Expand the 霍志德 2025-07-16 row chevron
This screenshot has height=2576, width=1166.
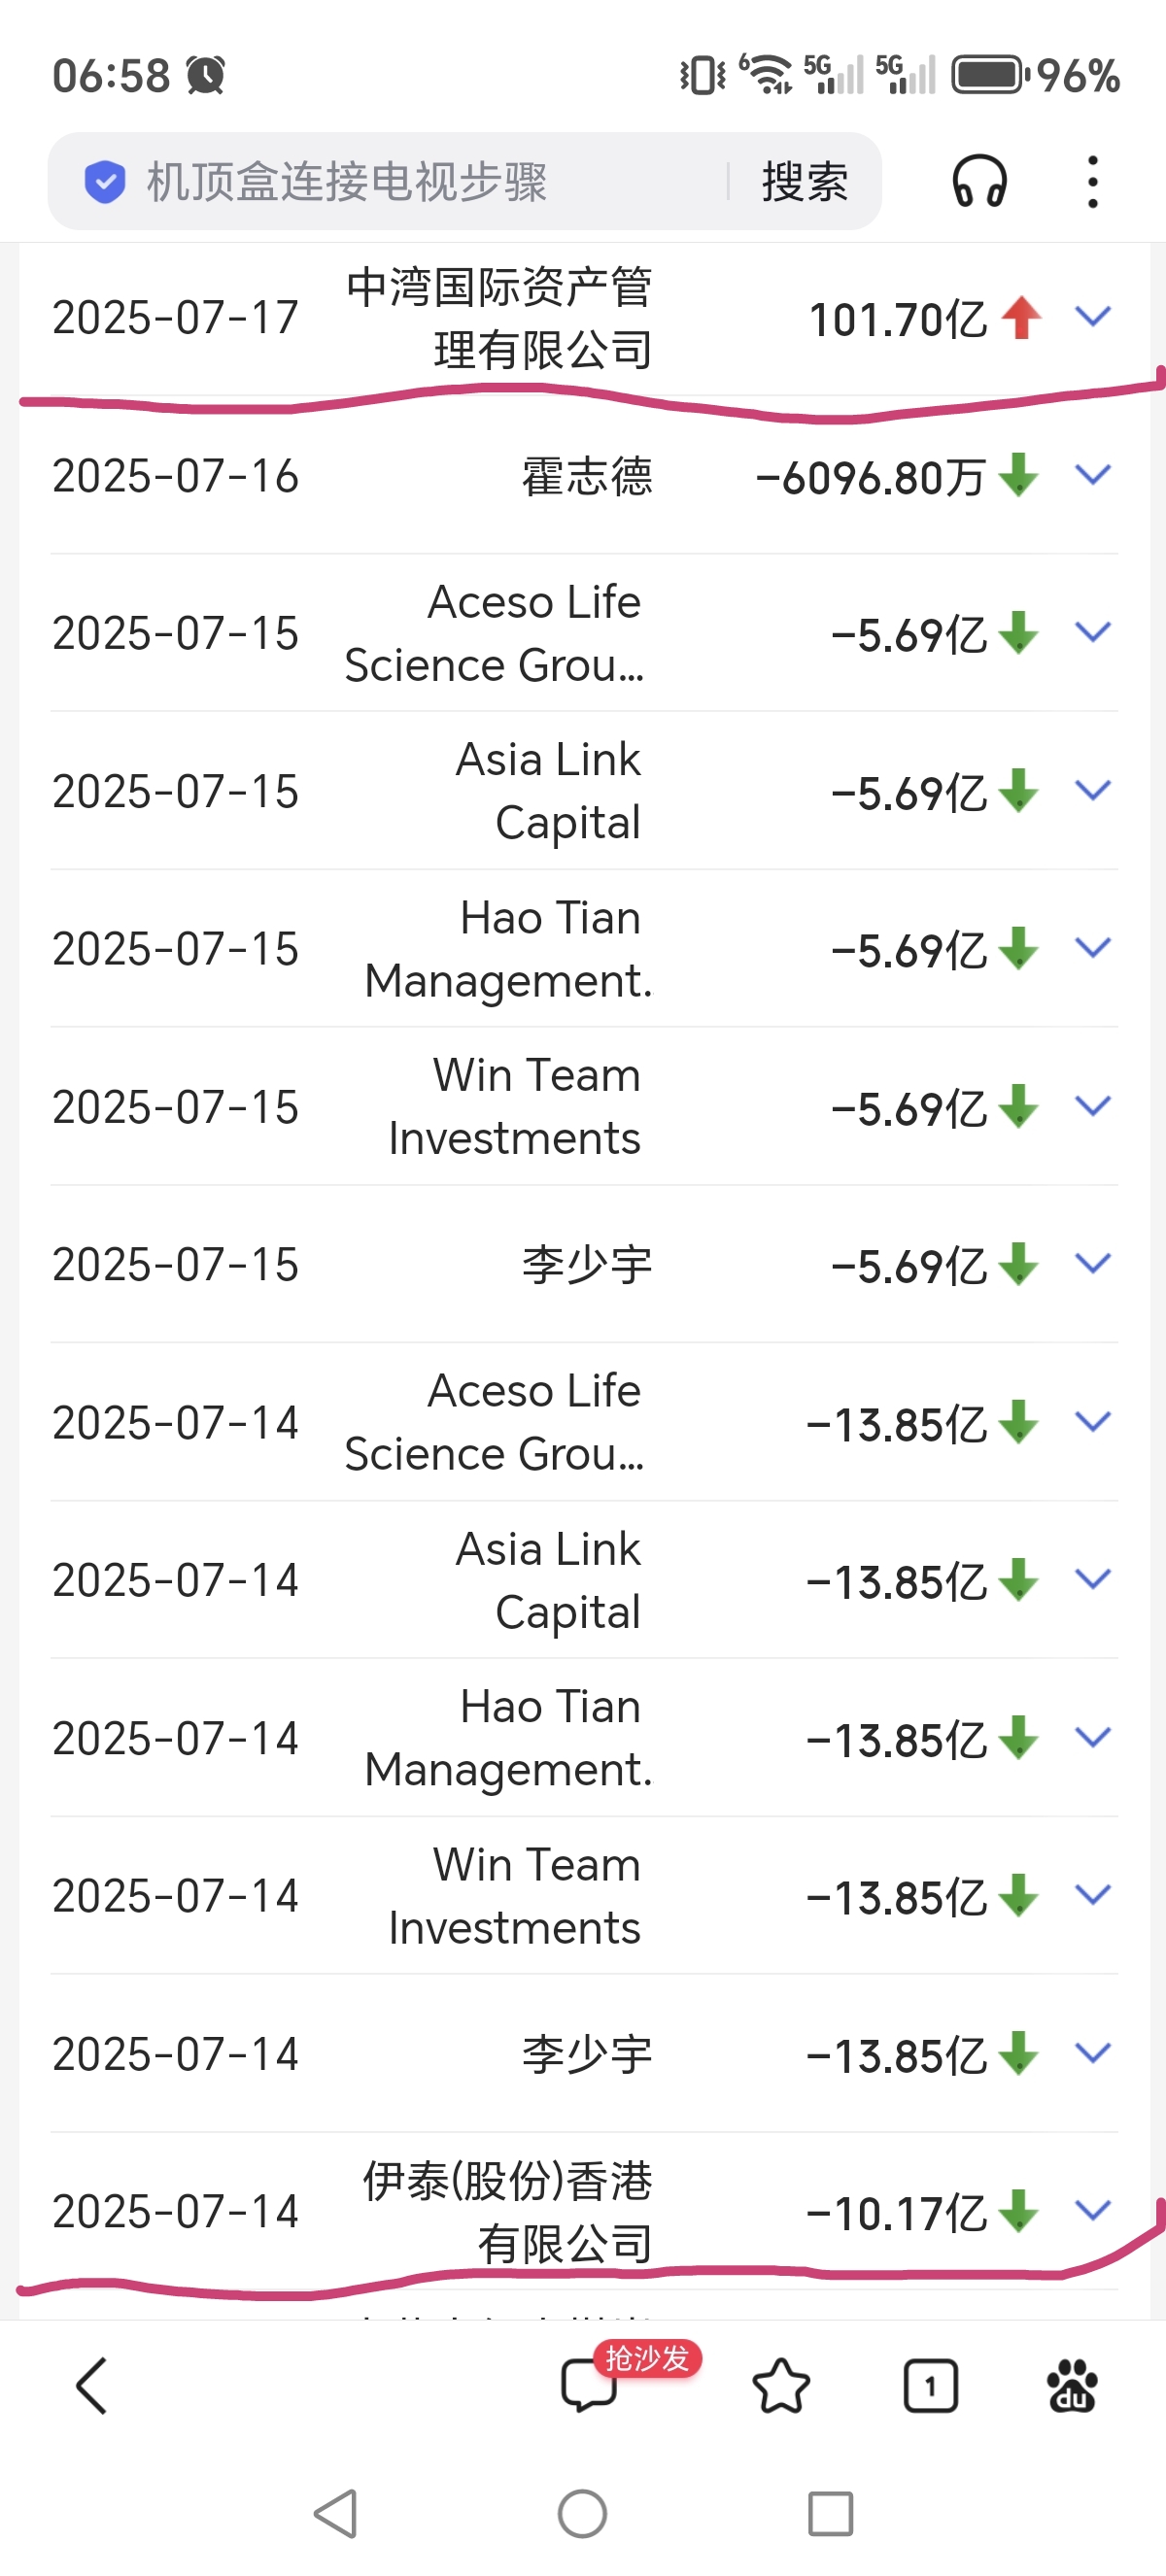pyautogui.click(x=1093, y=475)
